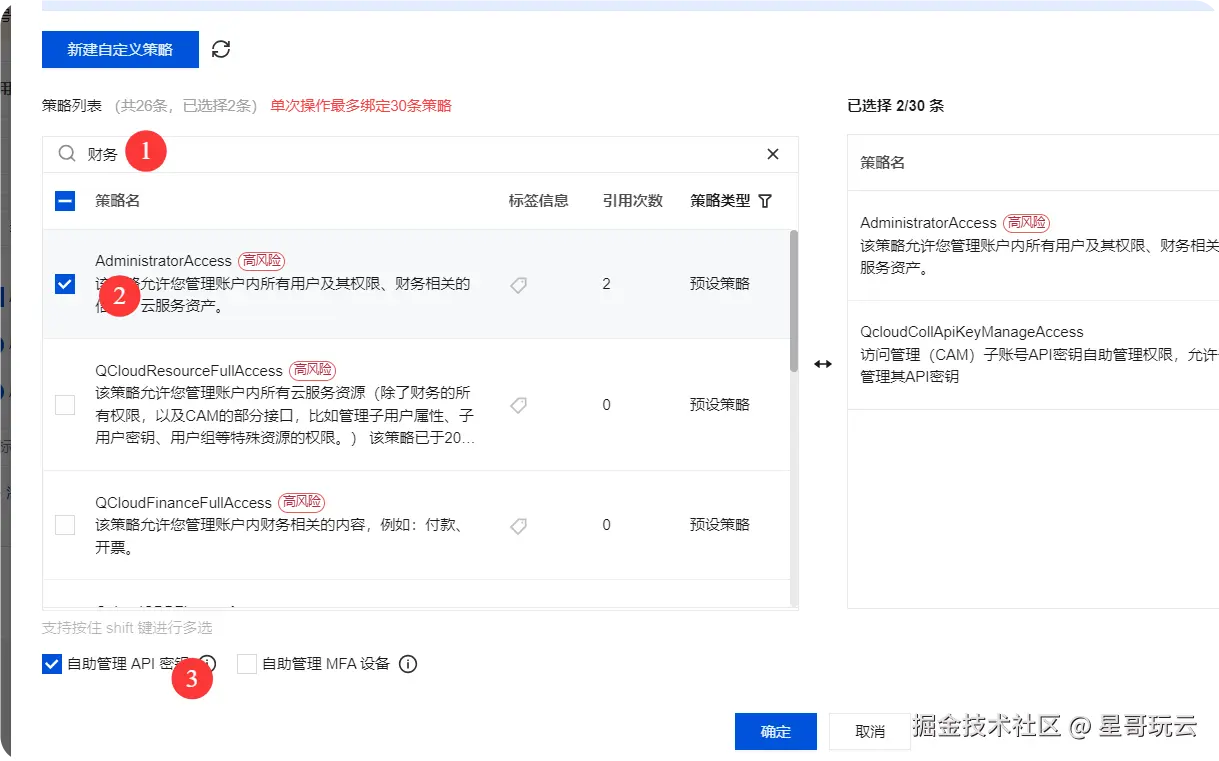1219x761 pixels.
Task: Click AdministratorAccess name in the policy list
Action: (163, 260)
